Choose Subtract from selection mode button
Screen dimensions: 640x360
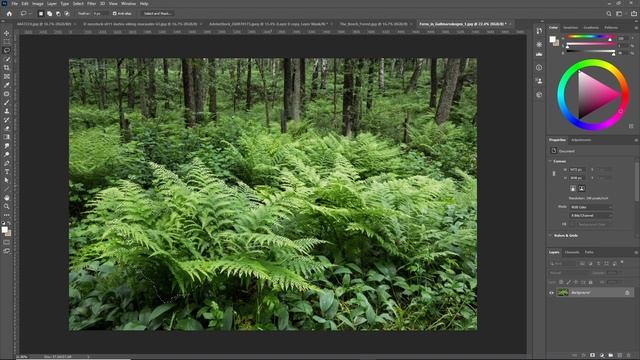pyautogui.click(x=58, y=13)
